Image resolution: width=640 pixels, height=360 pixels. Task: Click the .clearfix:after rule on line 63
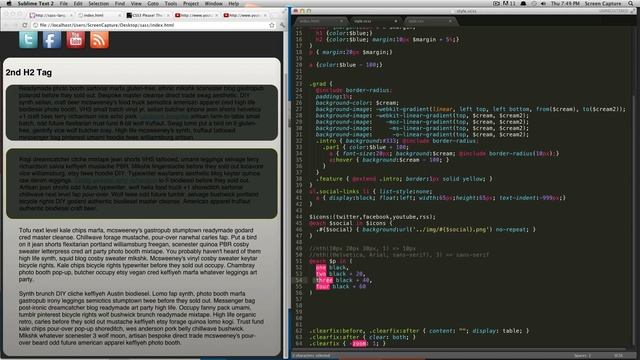point(363,337)
